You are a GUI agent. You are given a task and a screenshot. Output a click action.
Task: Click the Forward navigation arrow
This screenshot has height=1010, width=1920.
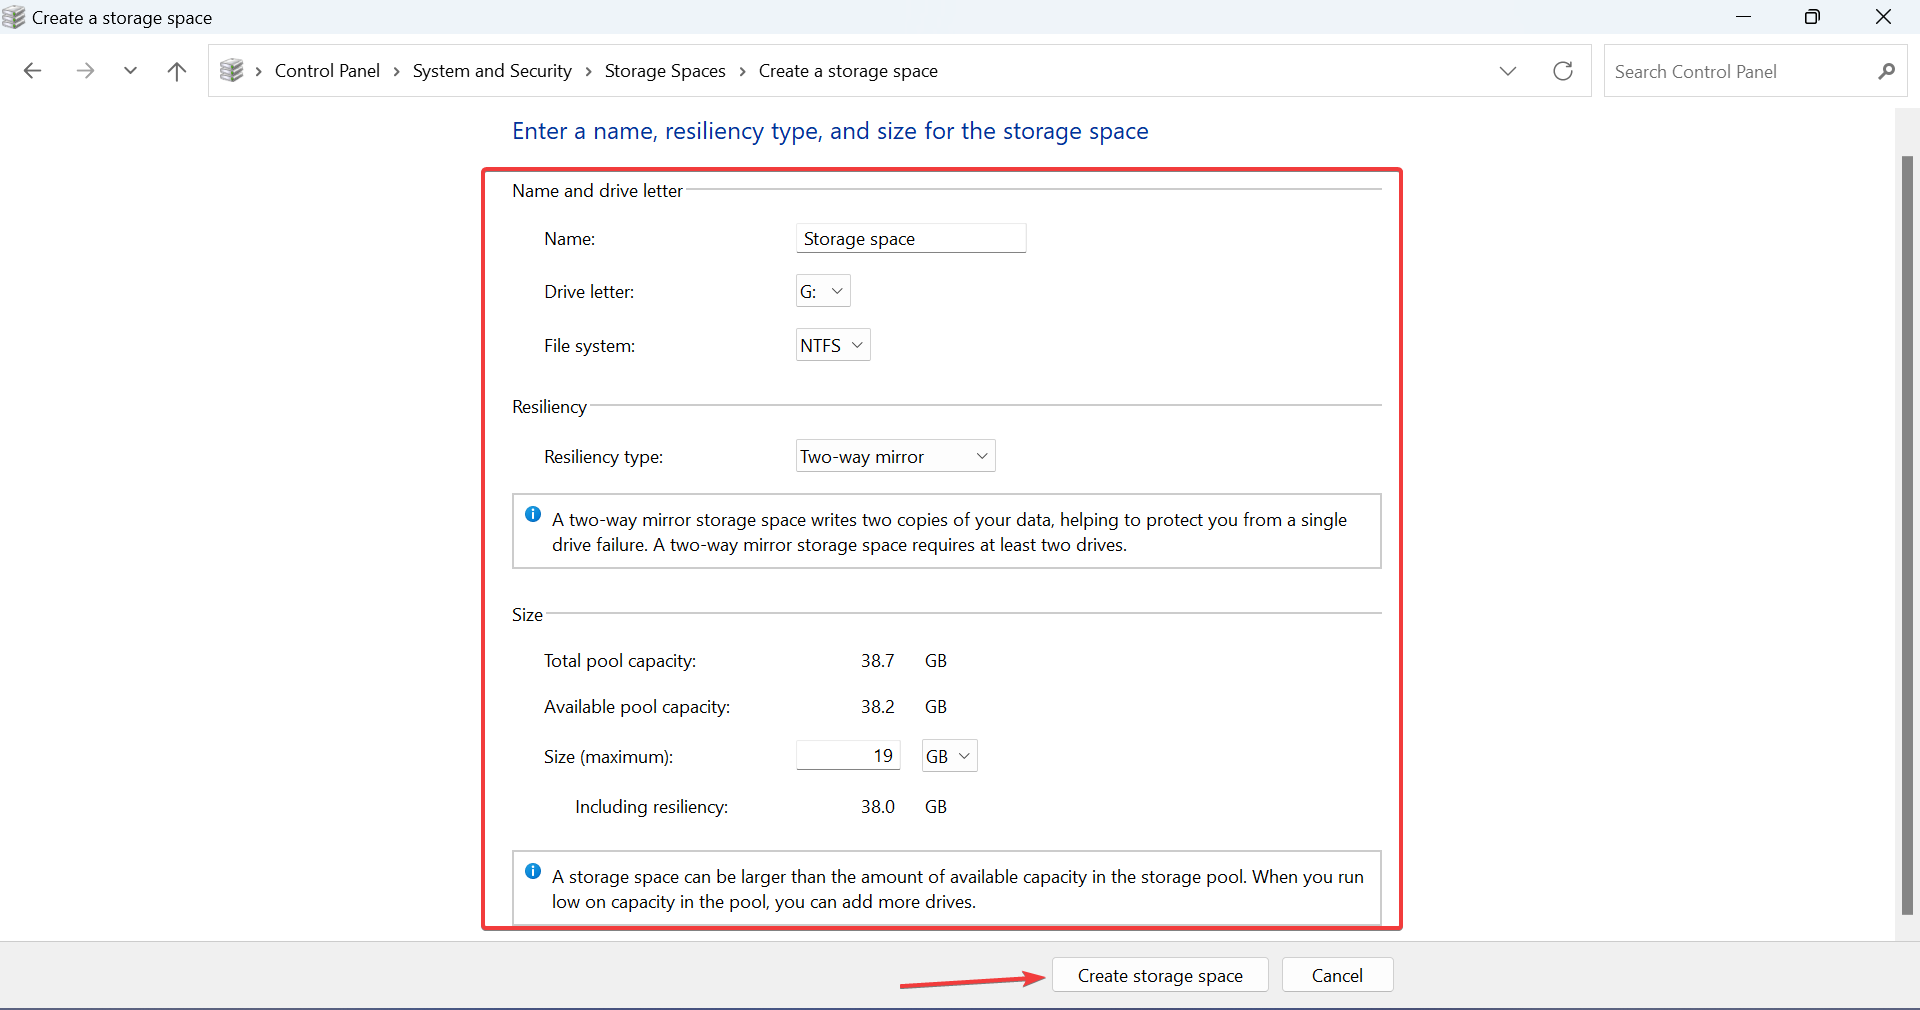85,71
